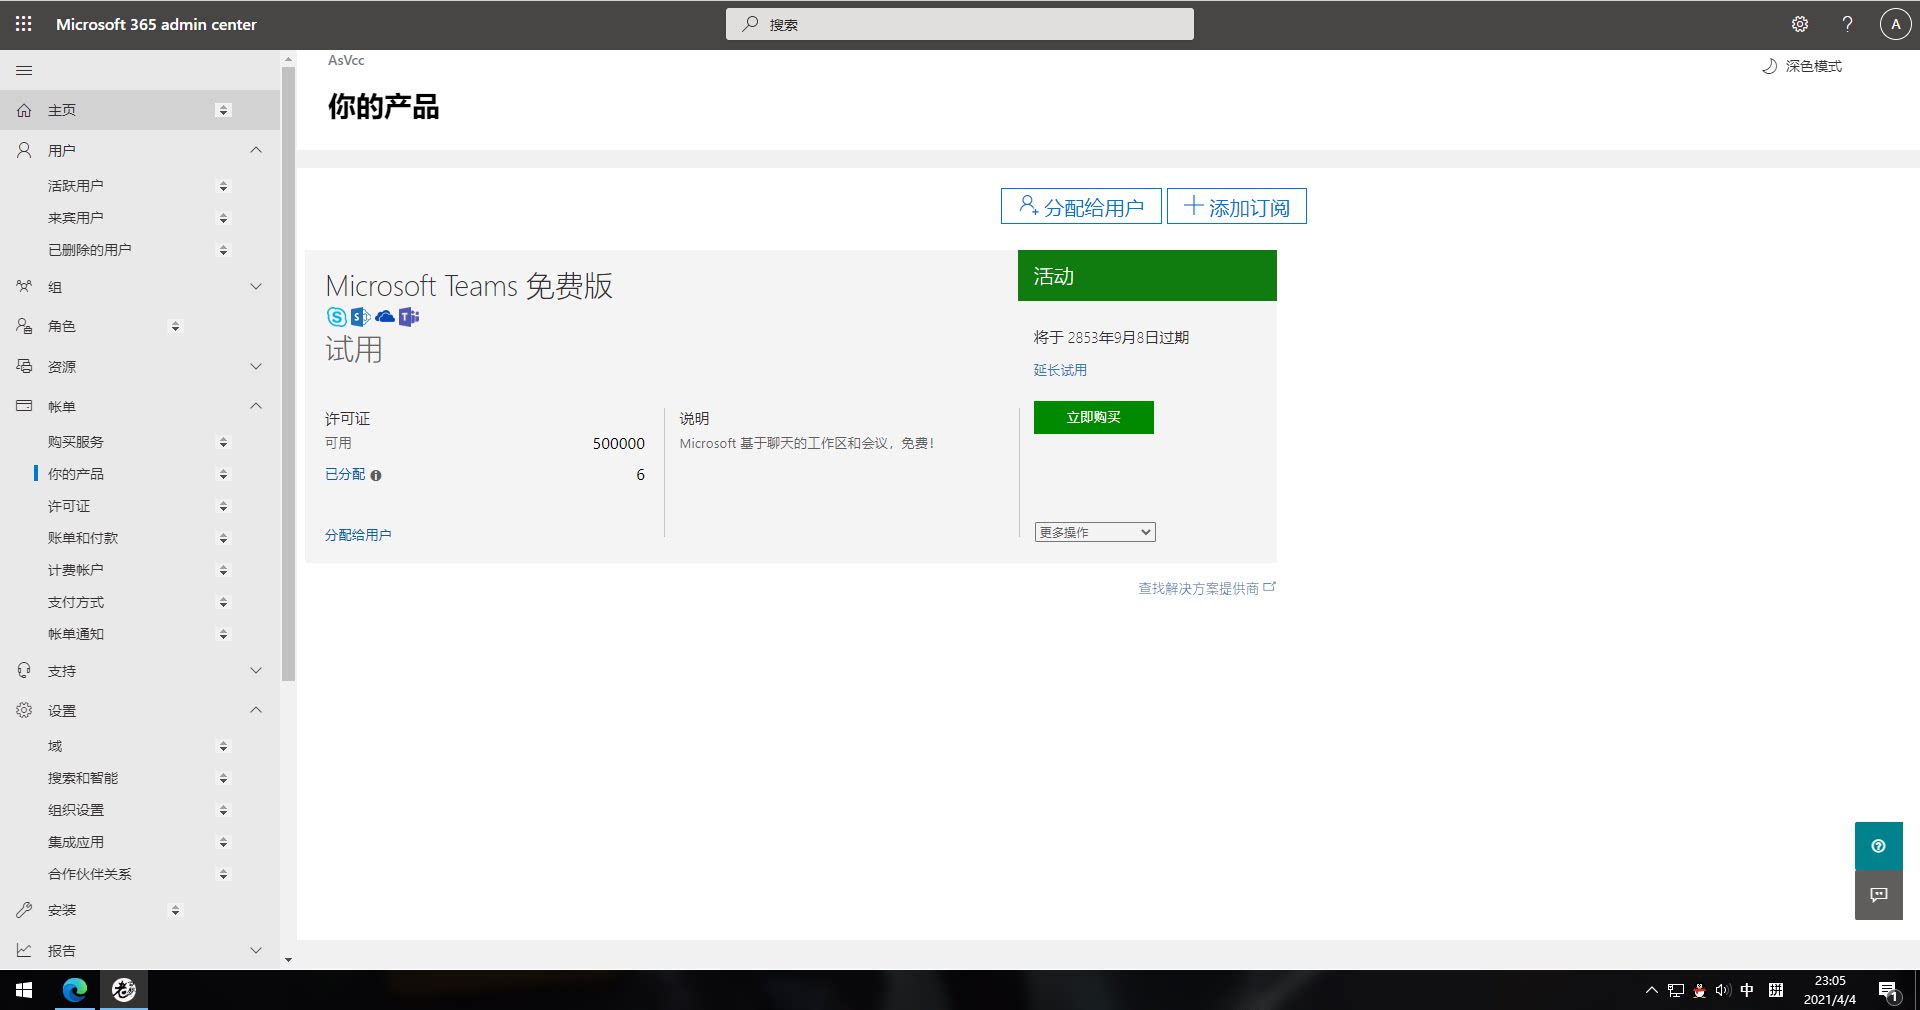This screenshot has width=1920, height=1010.
Task: Click the pin icon next to 角色
Action: click(175, 326)
